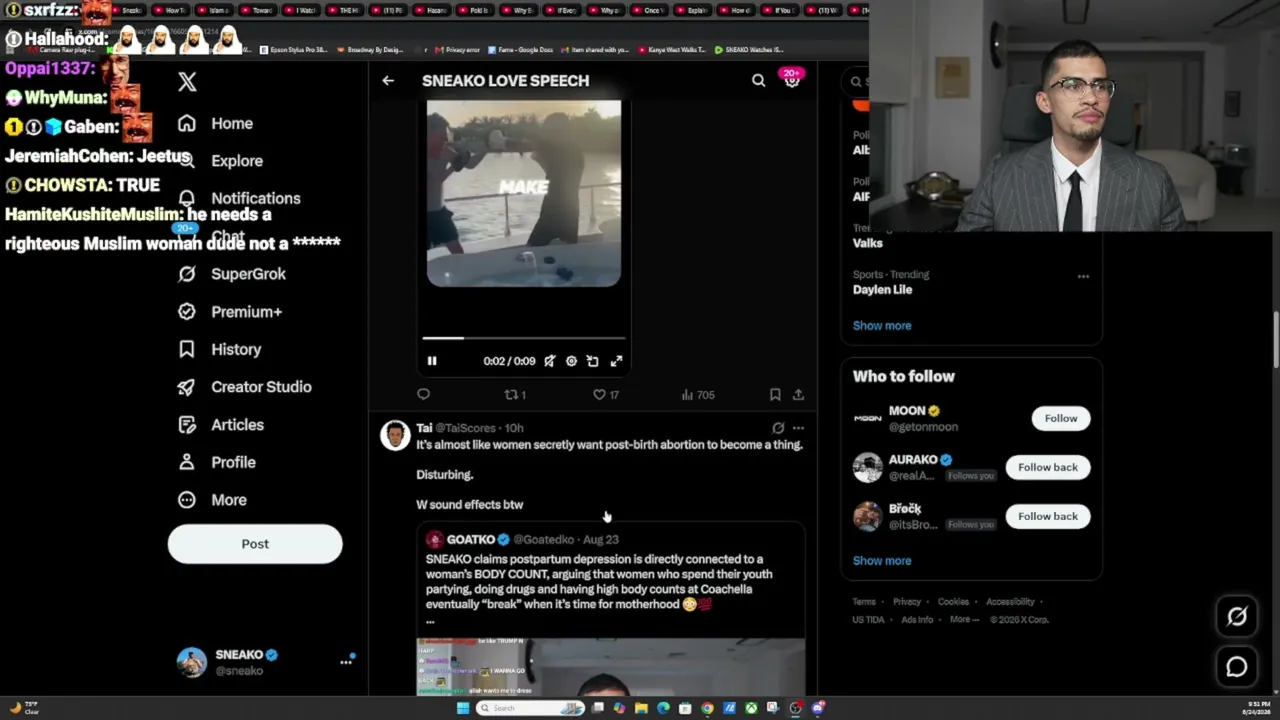
Task: Repost the video post with 1 repost
Action: [515, 395]
